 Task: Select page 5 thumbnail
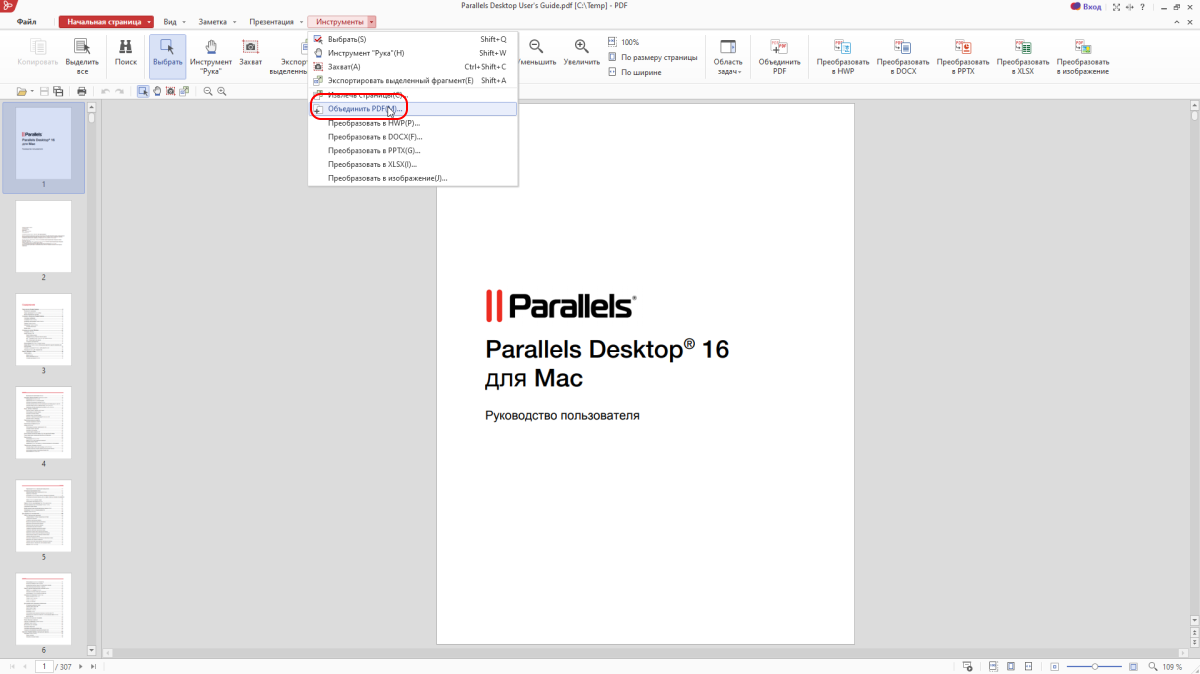click(43, 516)
